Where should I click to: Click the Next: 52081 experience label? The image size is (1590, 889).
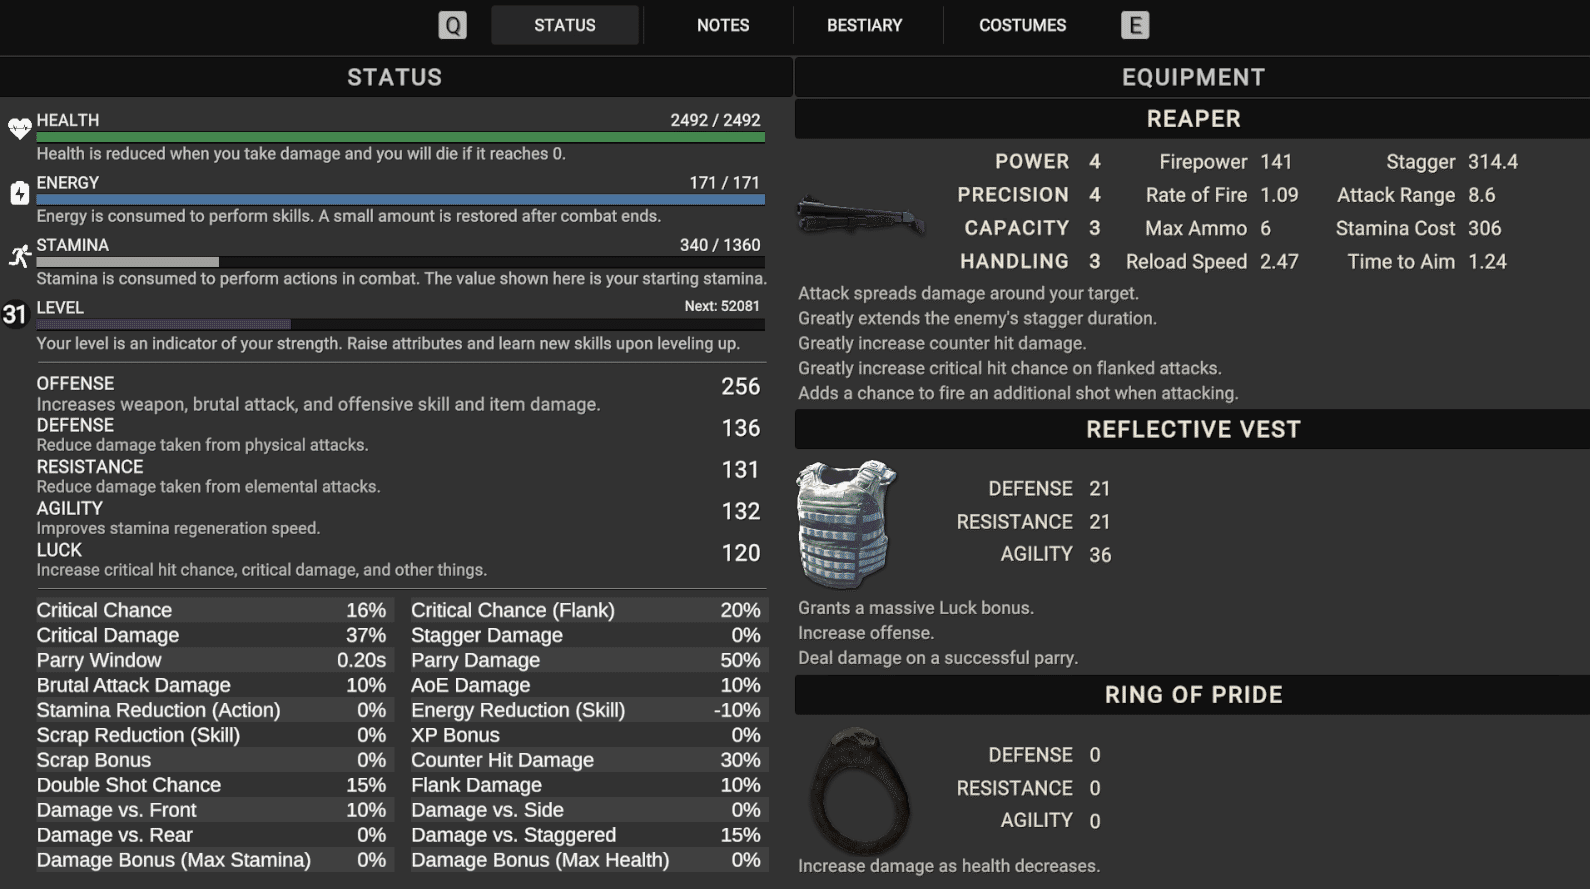722,306
